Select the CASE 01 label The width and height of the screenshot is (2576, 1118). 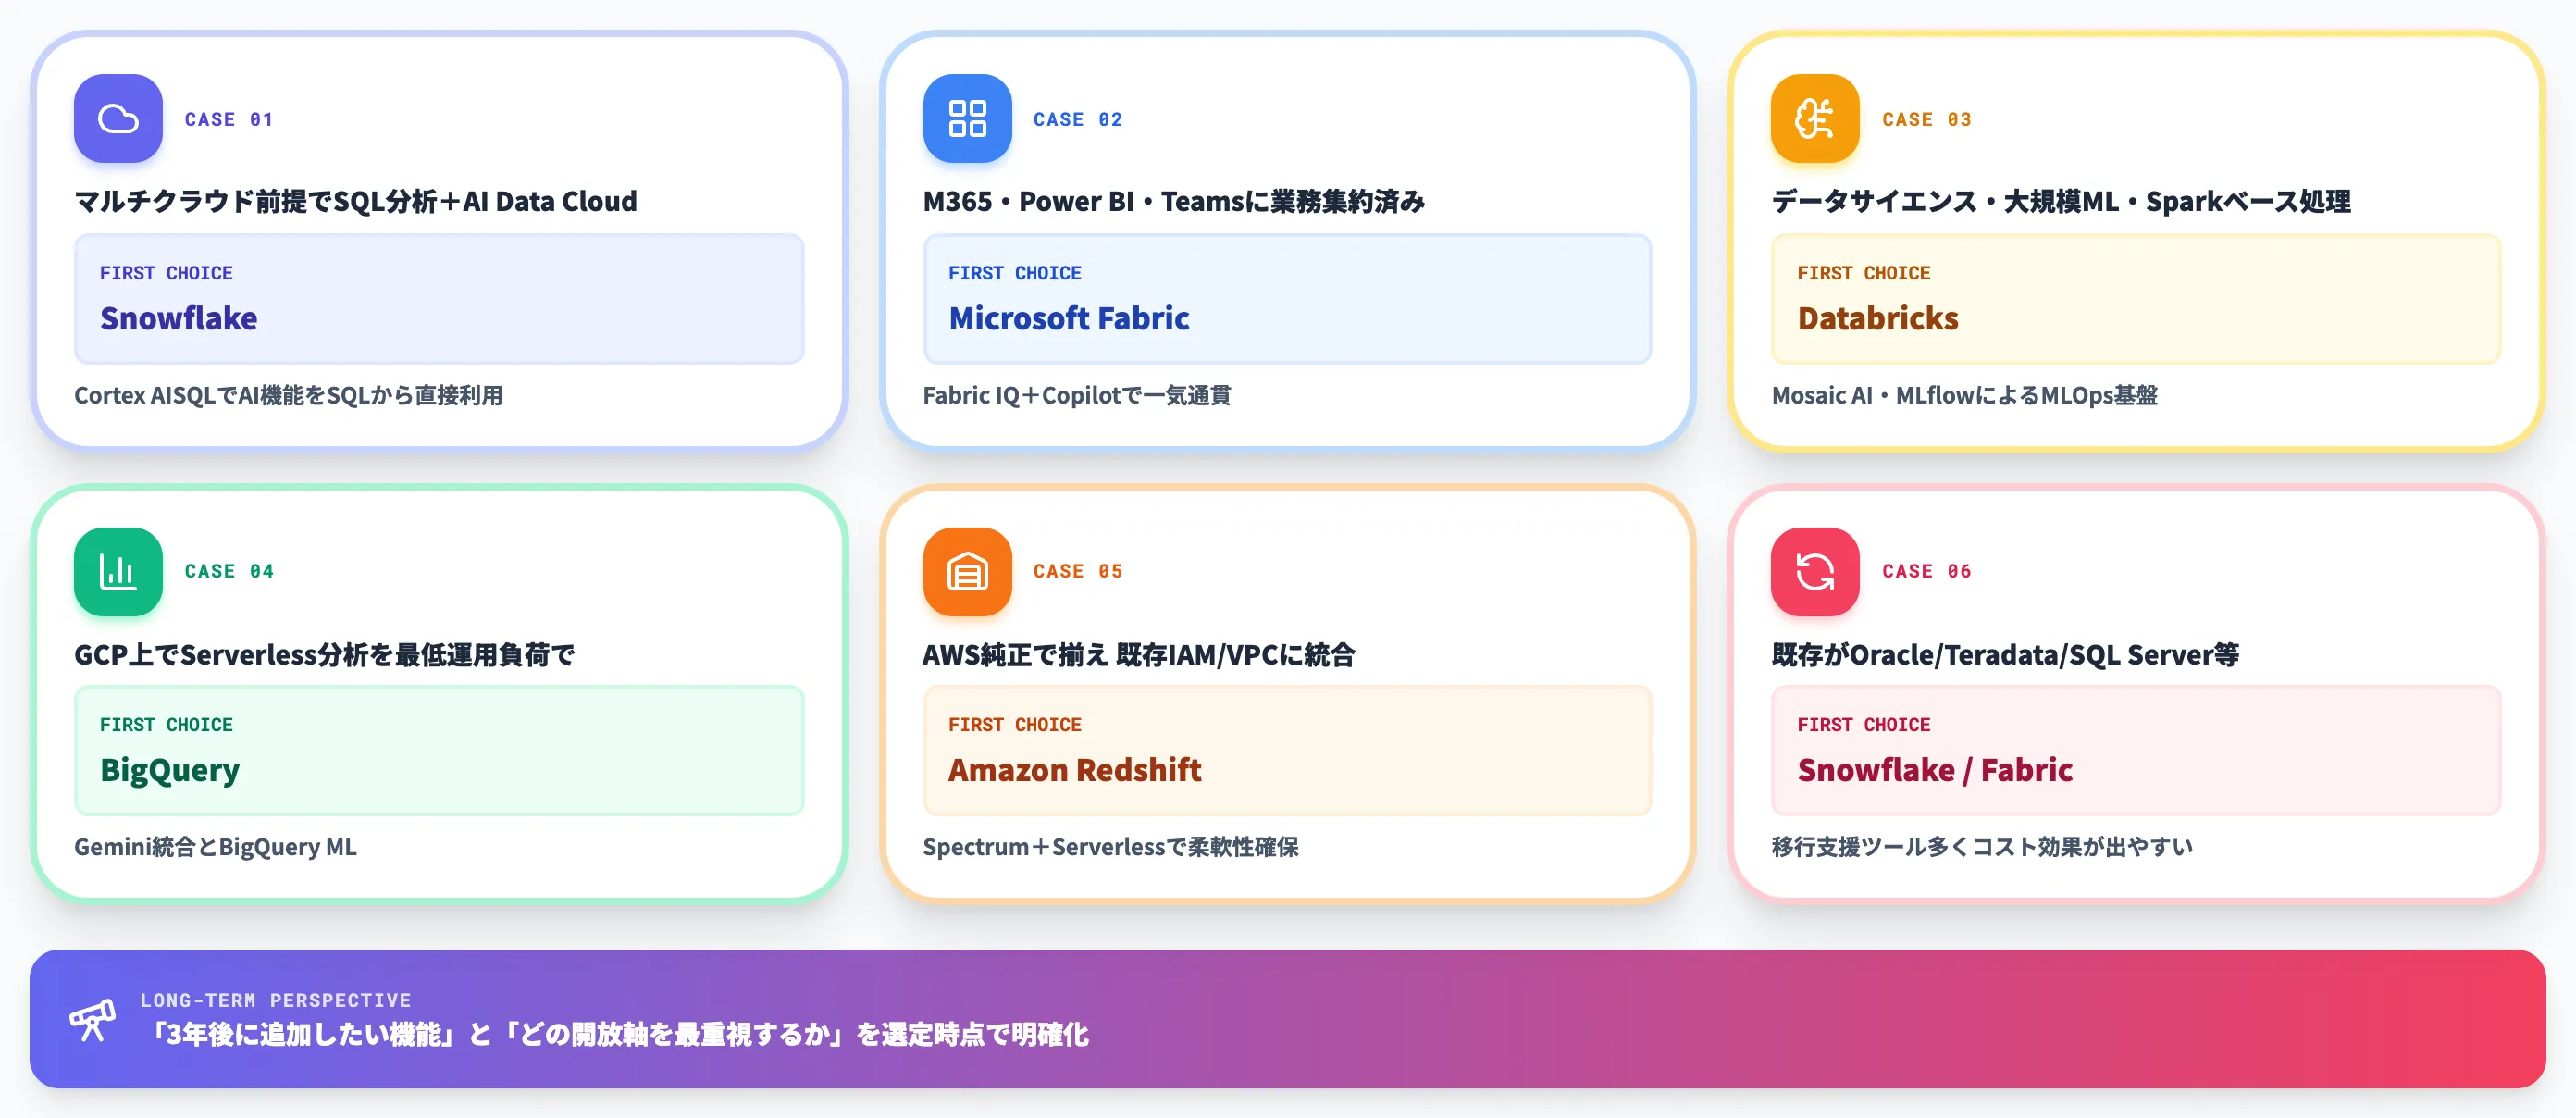(x=229, y=119)
